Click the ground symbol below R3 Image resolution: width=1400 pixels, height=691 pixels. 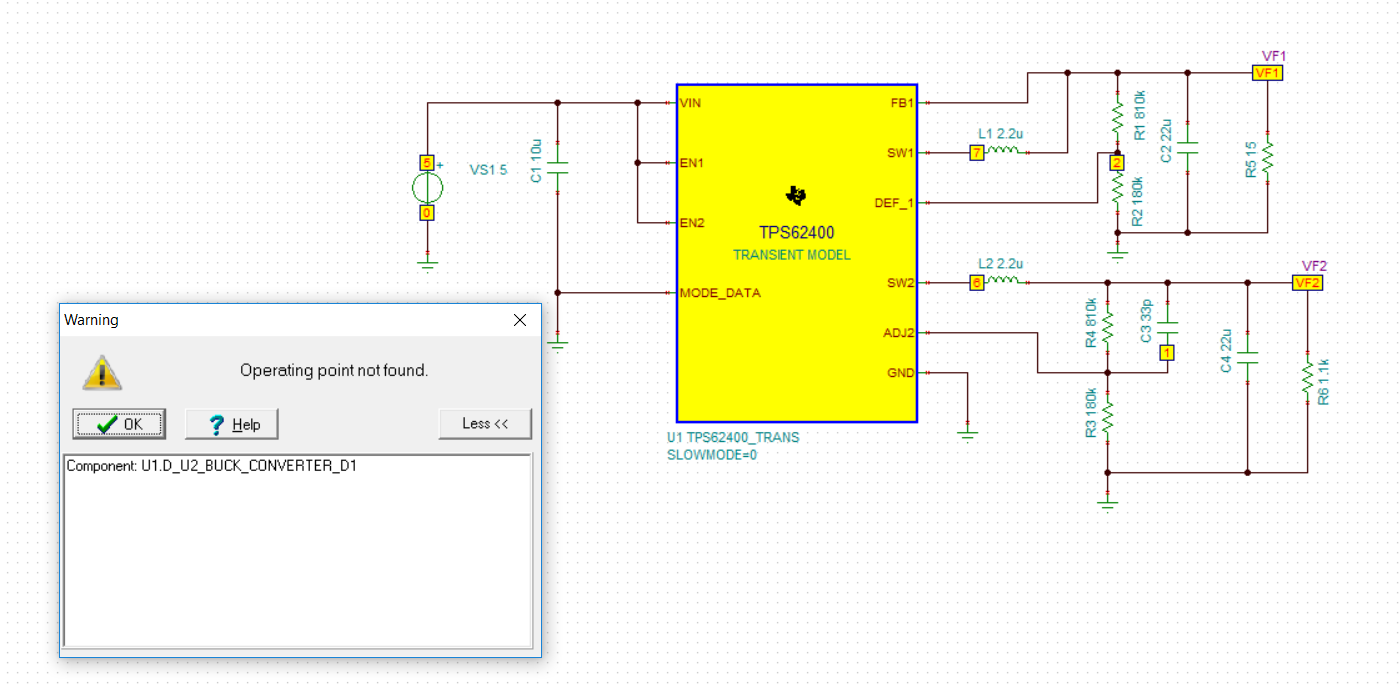[x=1107, y=503]
